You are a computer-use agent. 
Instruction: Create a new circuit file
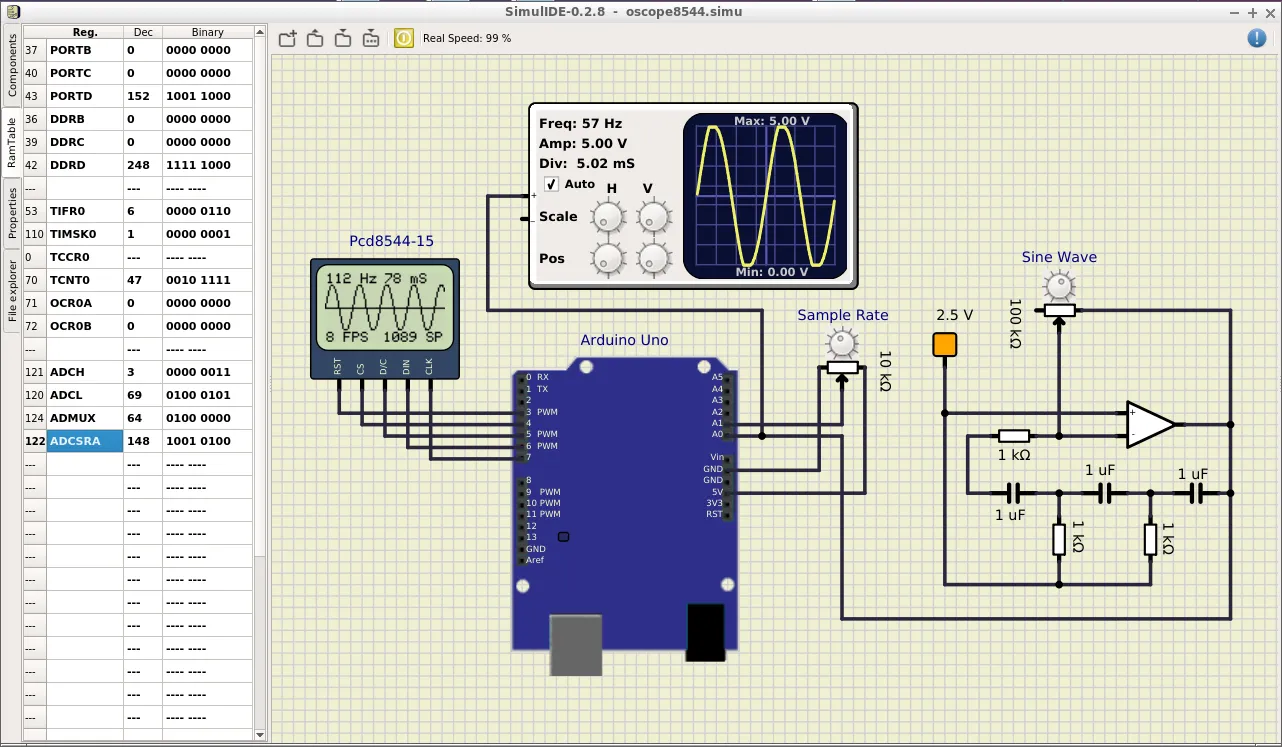click(287, 38)
